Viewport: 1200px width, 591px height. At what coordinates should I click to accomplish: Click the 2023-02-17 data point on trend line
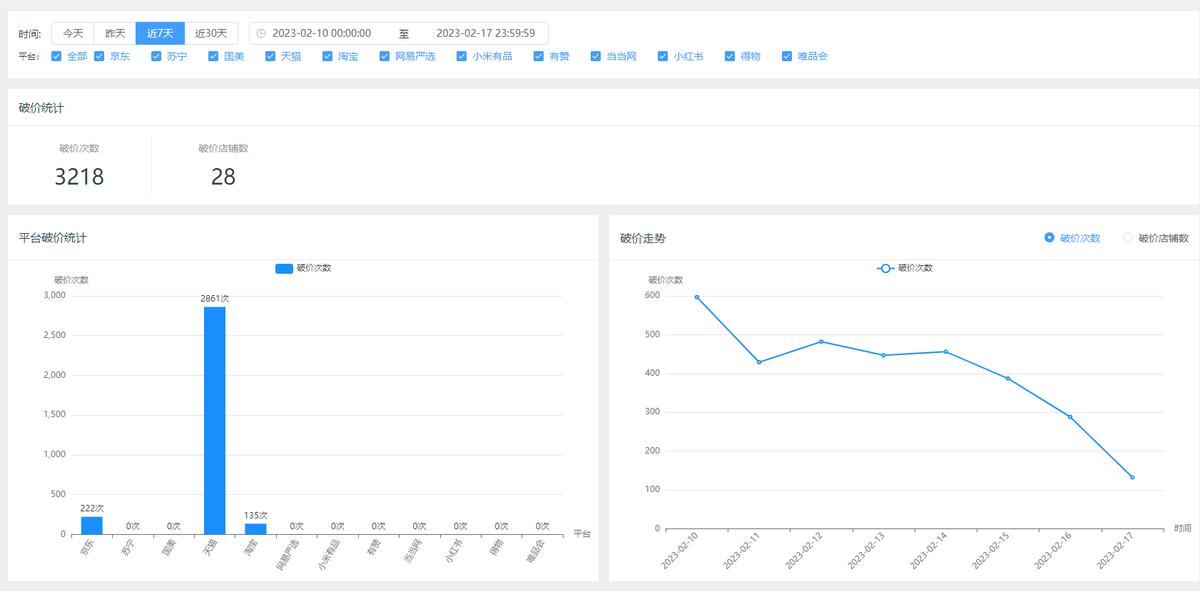[x=1132, y=477]
